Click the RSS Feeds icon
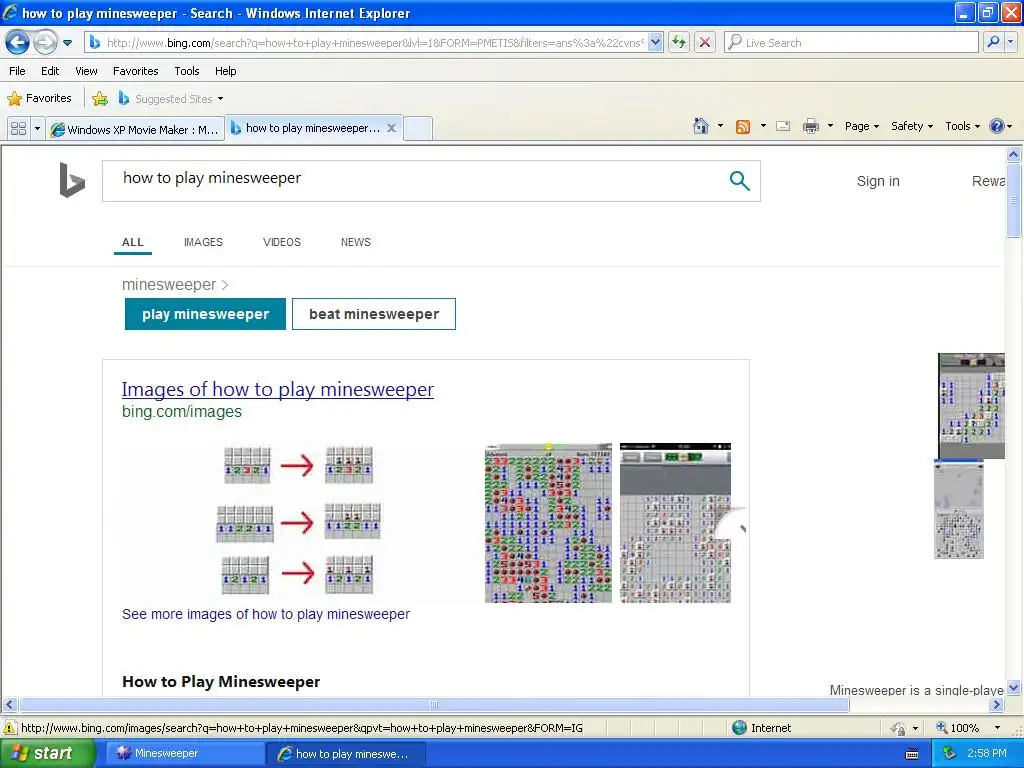 743,127
